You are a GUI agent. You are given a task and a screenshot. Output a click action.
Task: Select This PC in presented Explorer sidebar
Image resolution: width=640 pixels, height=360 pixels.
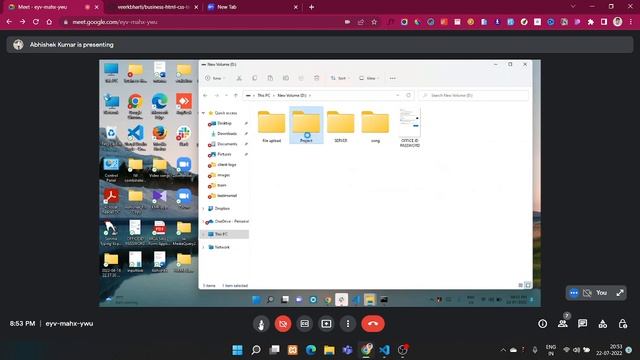click(x=225, y=234)
